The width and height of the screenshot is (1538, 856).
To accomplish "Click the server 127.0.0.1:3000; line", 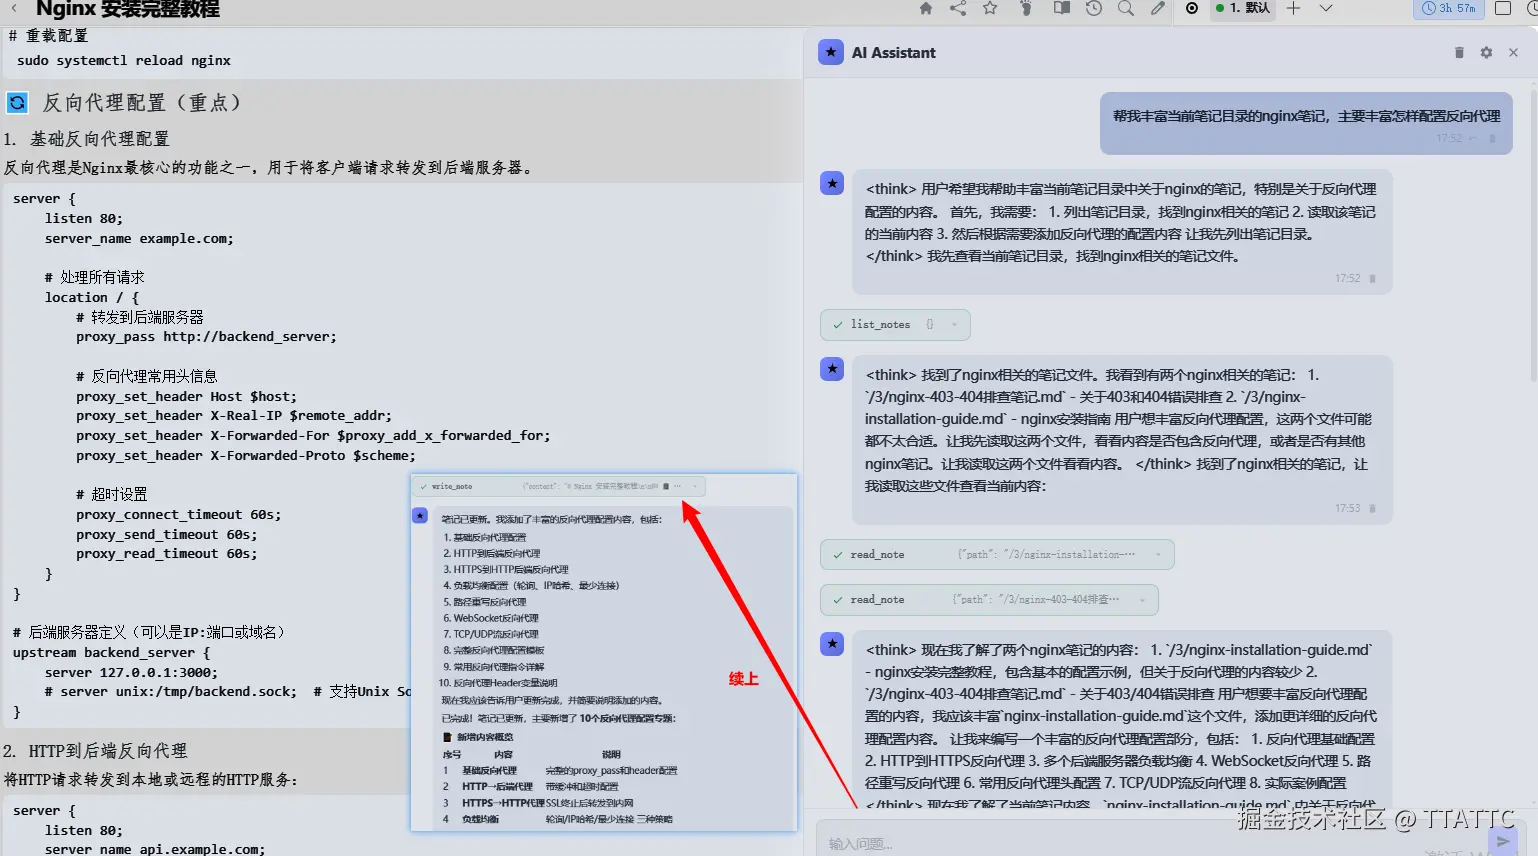I will [x=131, y=673].
